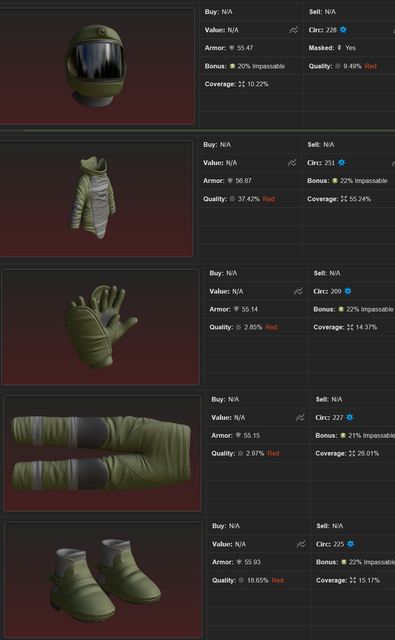
Task: Click blue gear icon next to Circ: 251
Action: pyautogui.click(x=342, y=162)
